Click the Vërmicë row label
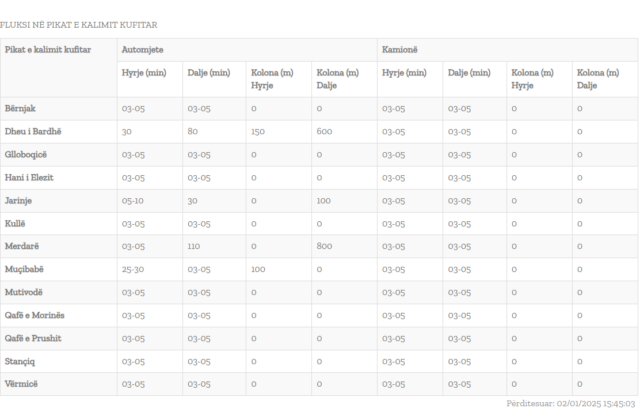The width and height of the screenshot is (640, 412). click(x=22, y=384)
